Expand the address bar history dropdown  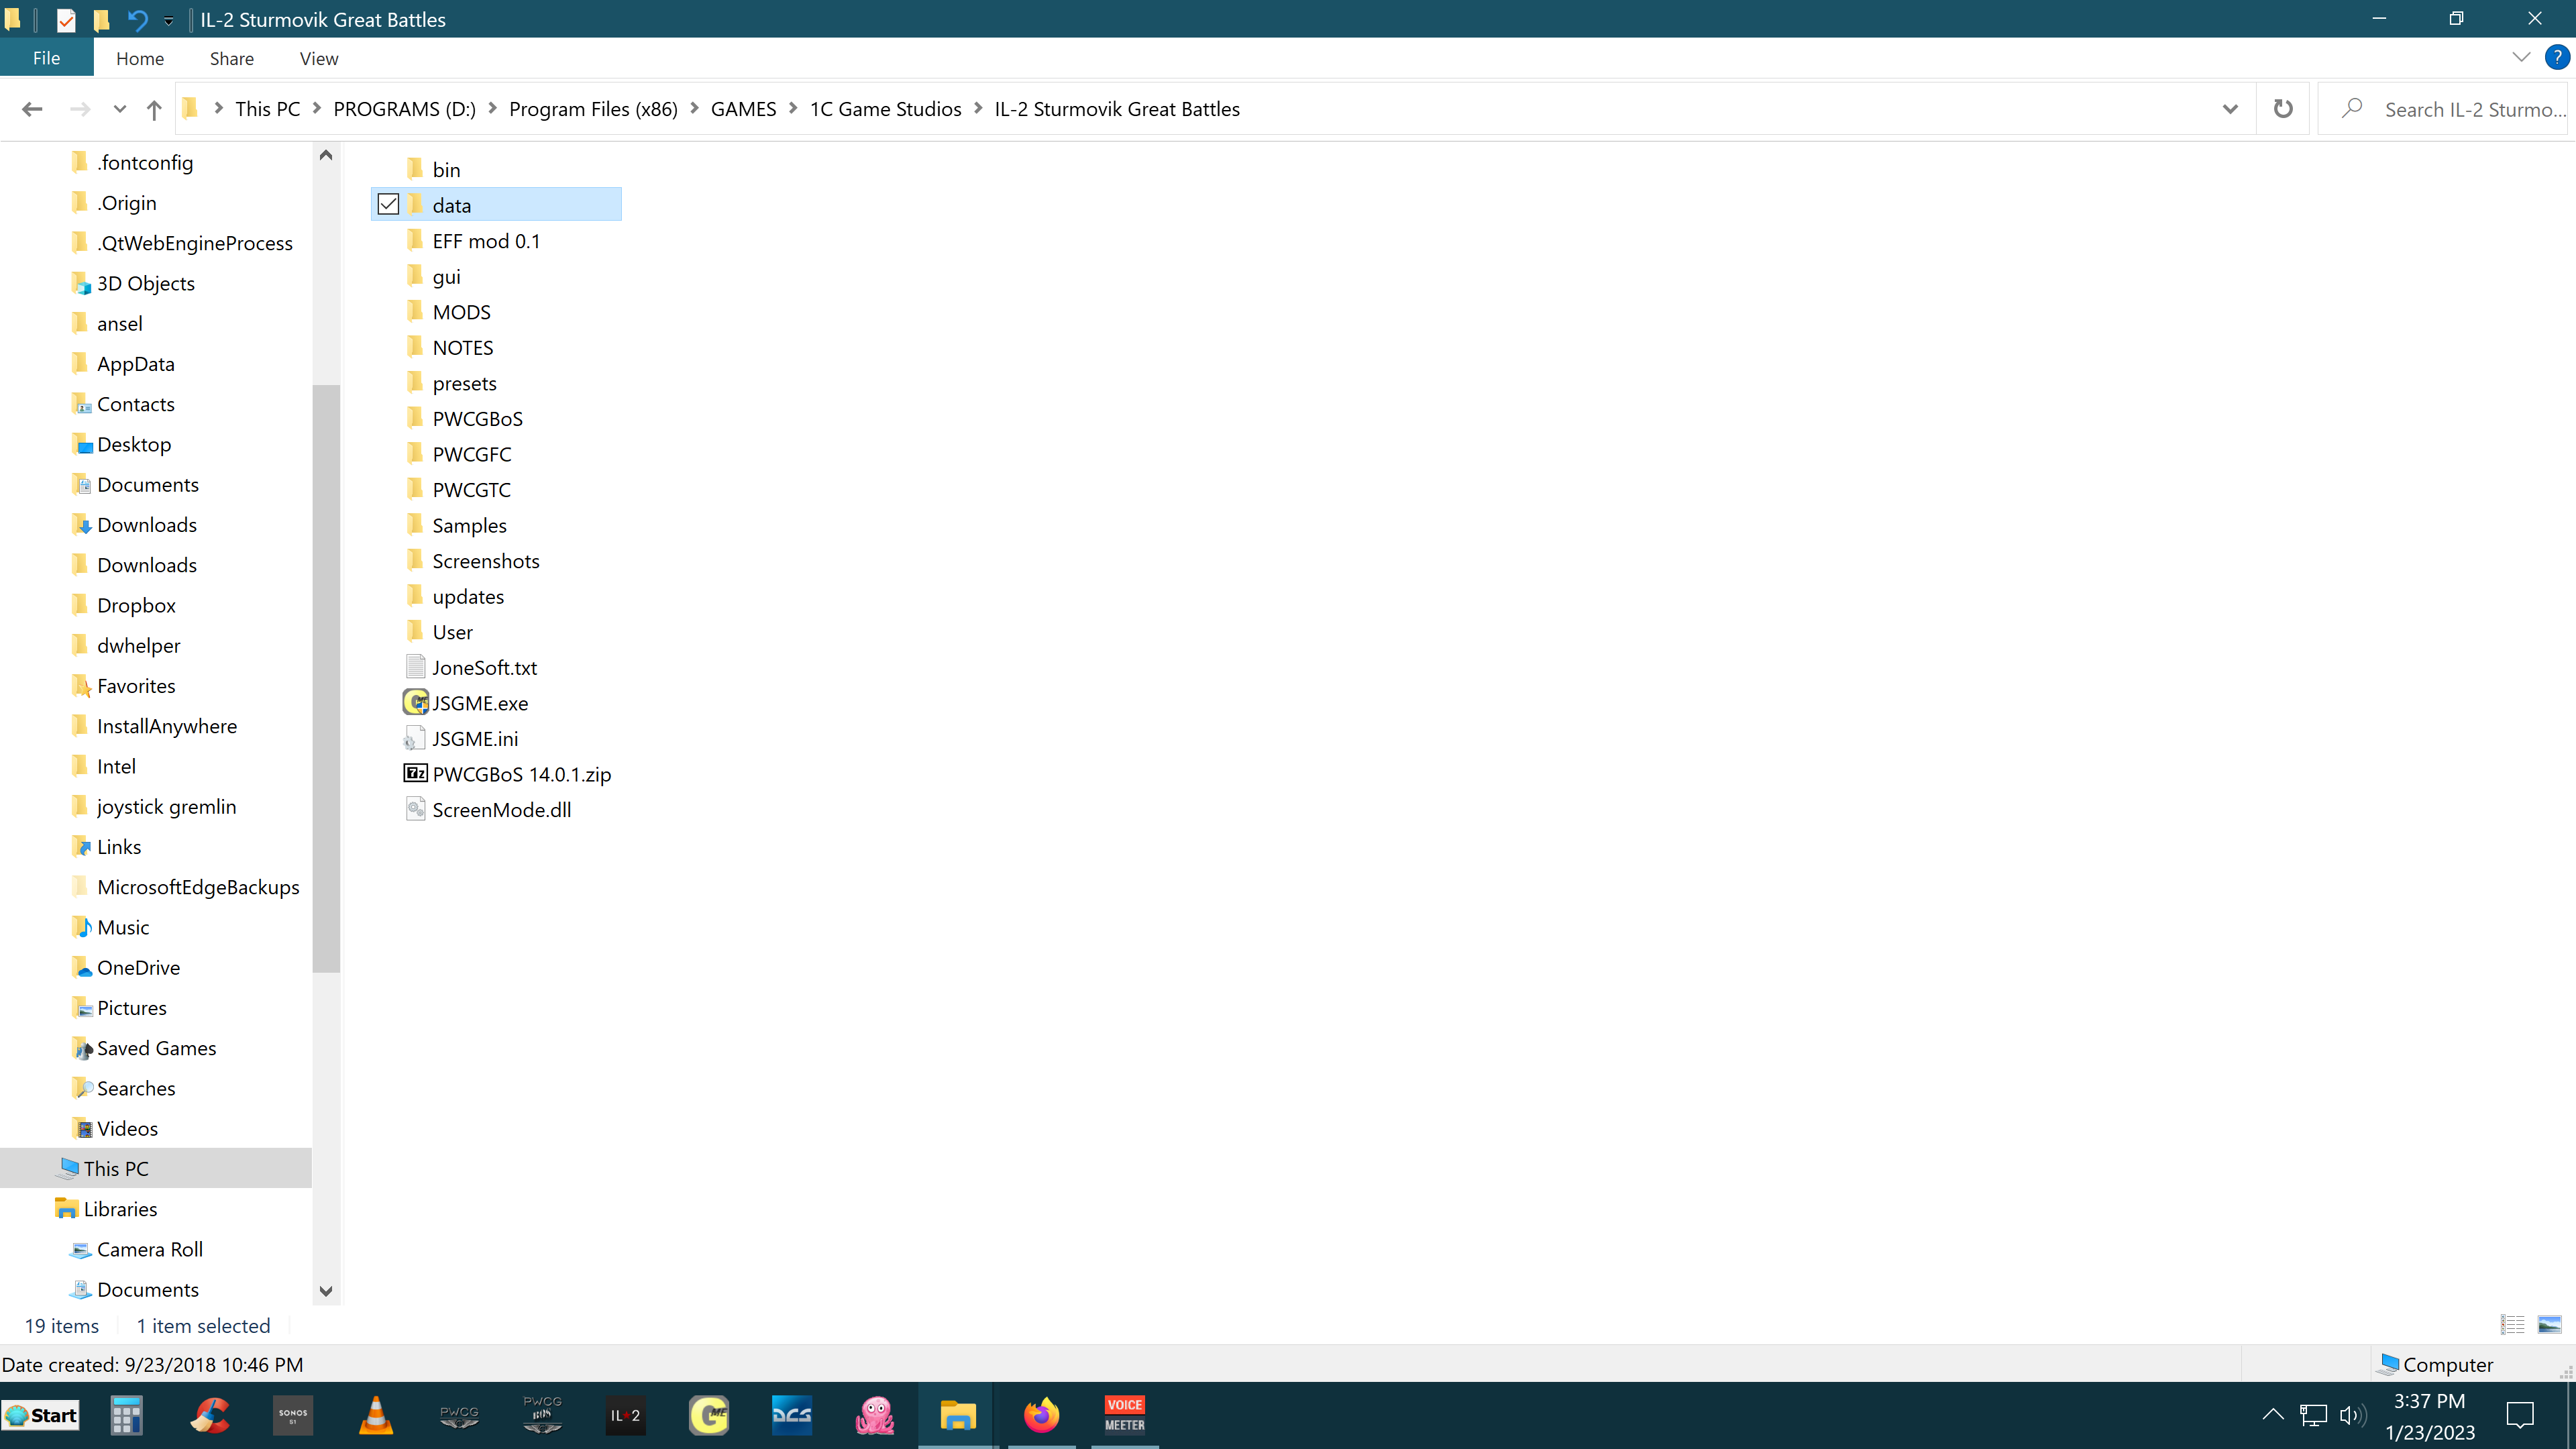click(2229, 109)
